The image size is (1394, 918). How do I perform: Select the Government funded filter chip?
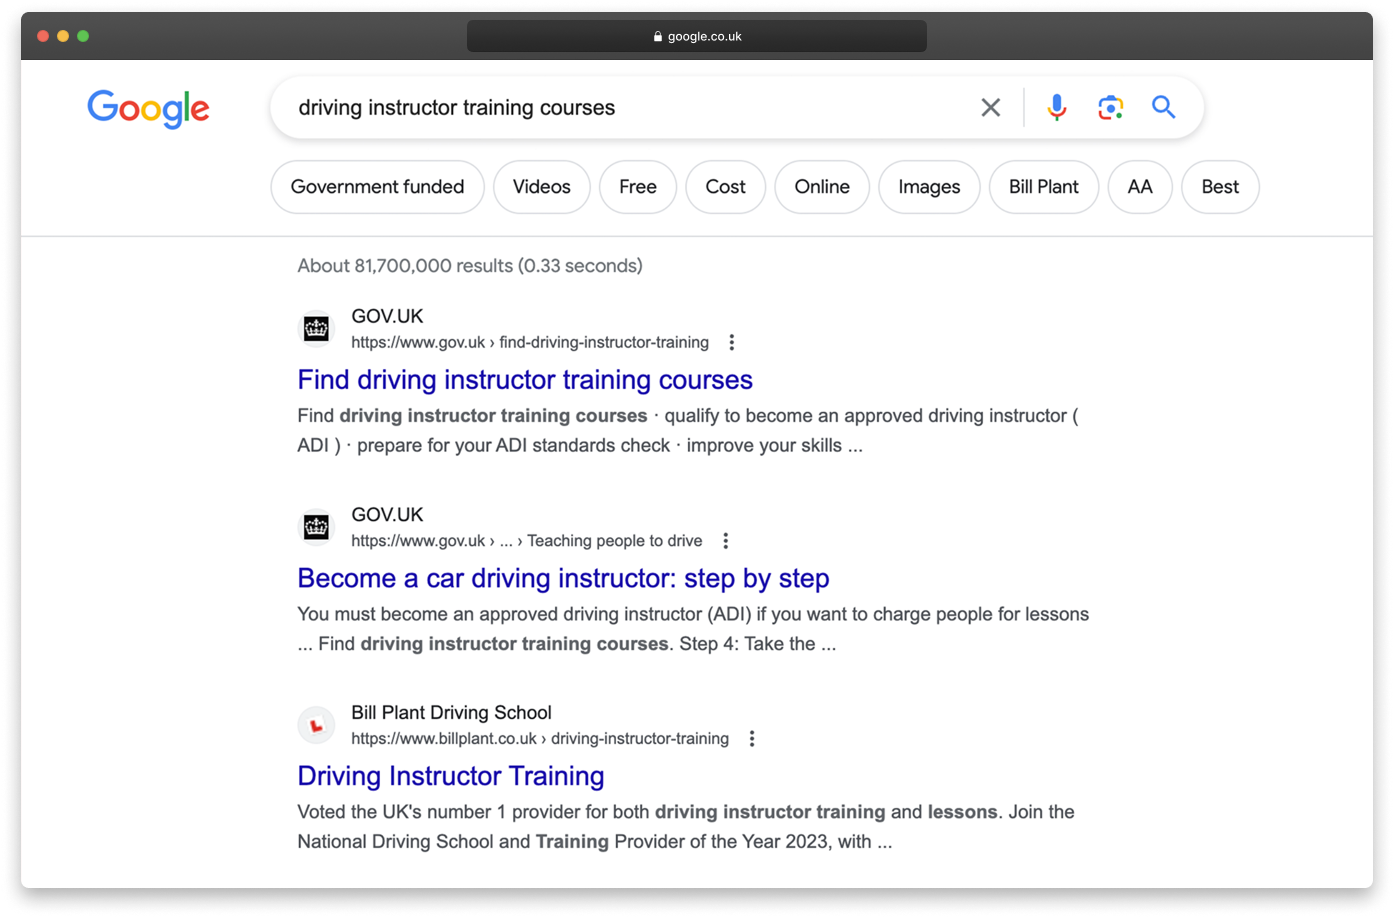coord(377,187)
